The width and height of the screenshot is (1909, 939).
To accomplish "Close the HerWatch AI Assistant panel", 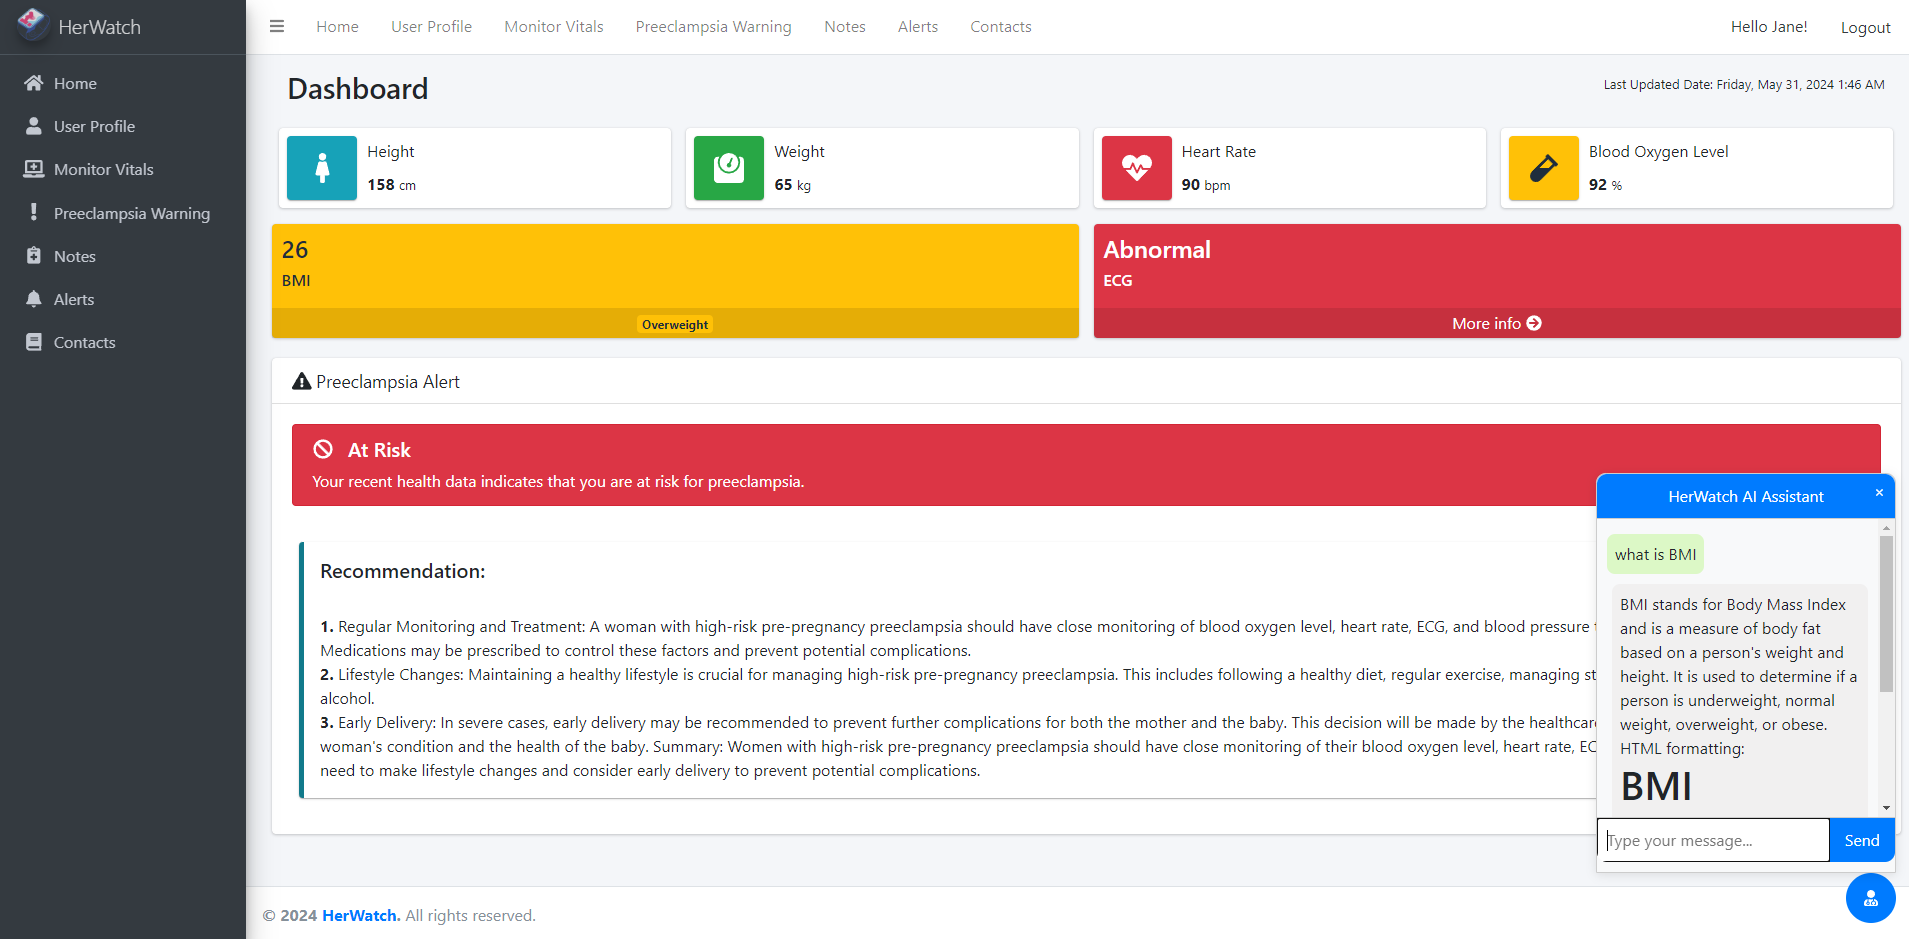I will click(1879, 493).
